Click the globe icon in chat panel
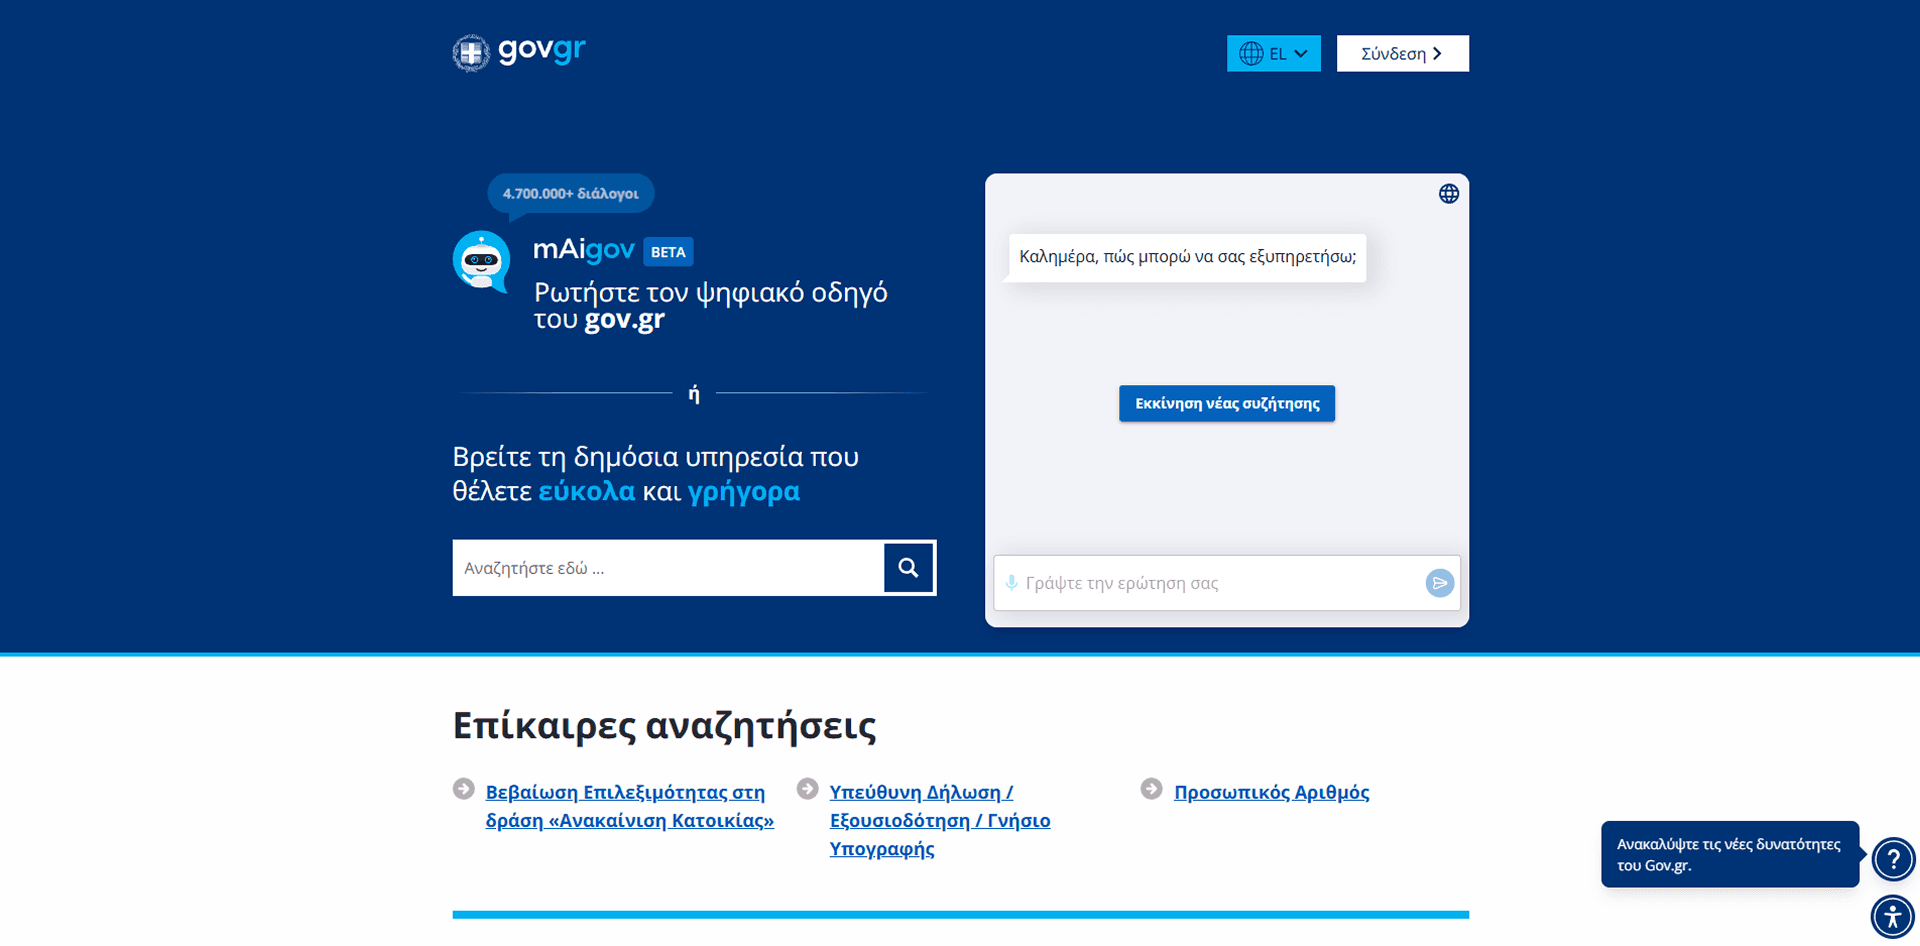 click(x=1448, y=194)
